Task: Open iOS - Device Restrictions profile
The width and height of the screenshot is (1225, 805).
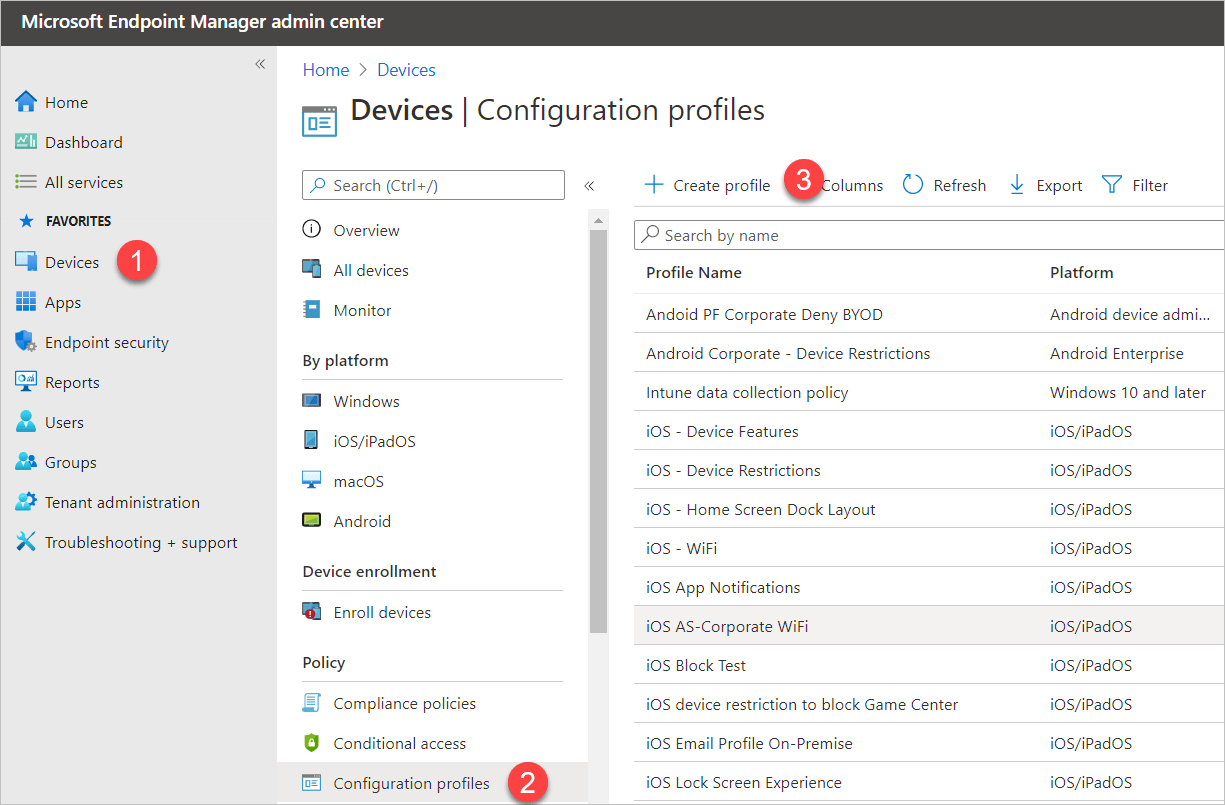Action: pos(733,470)
